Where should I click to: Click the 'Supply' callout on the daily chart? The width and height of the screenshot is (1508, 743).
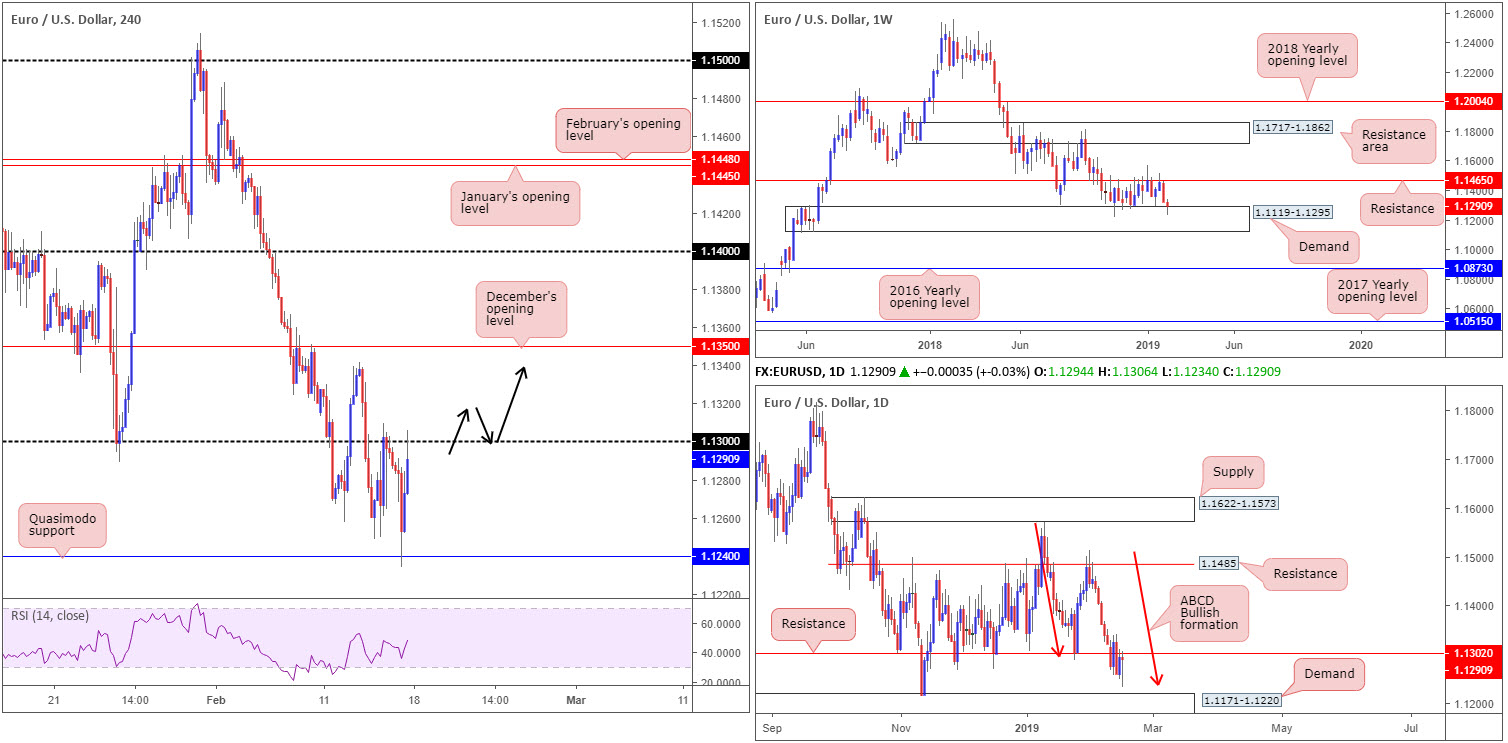(1232, 471)
